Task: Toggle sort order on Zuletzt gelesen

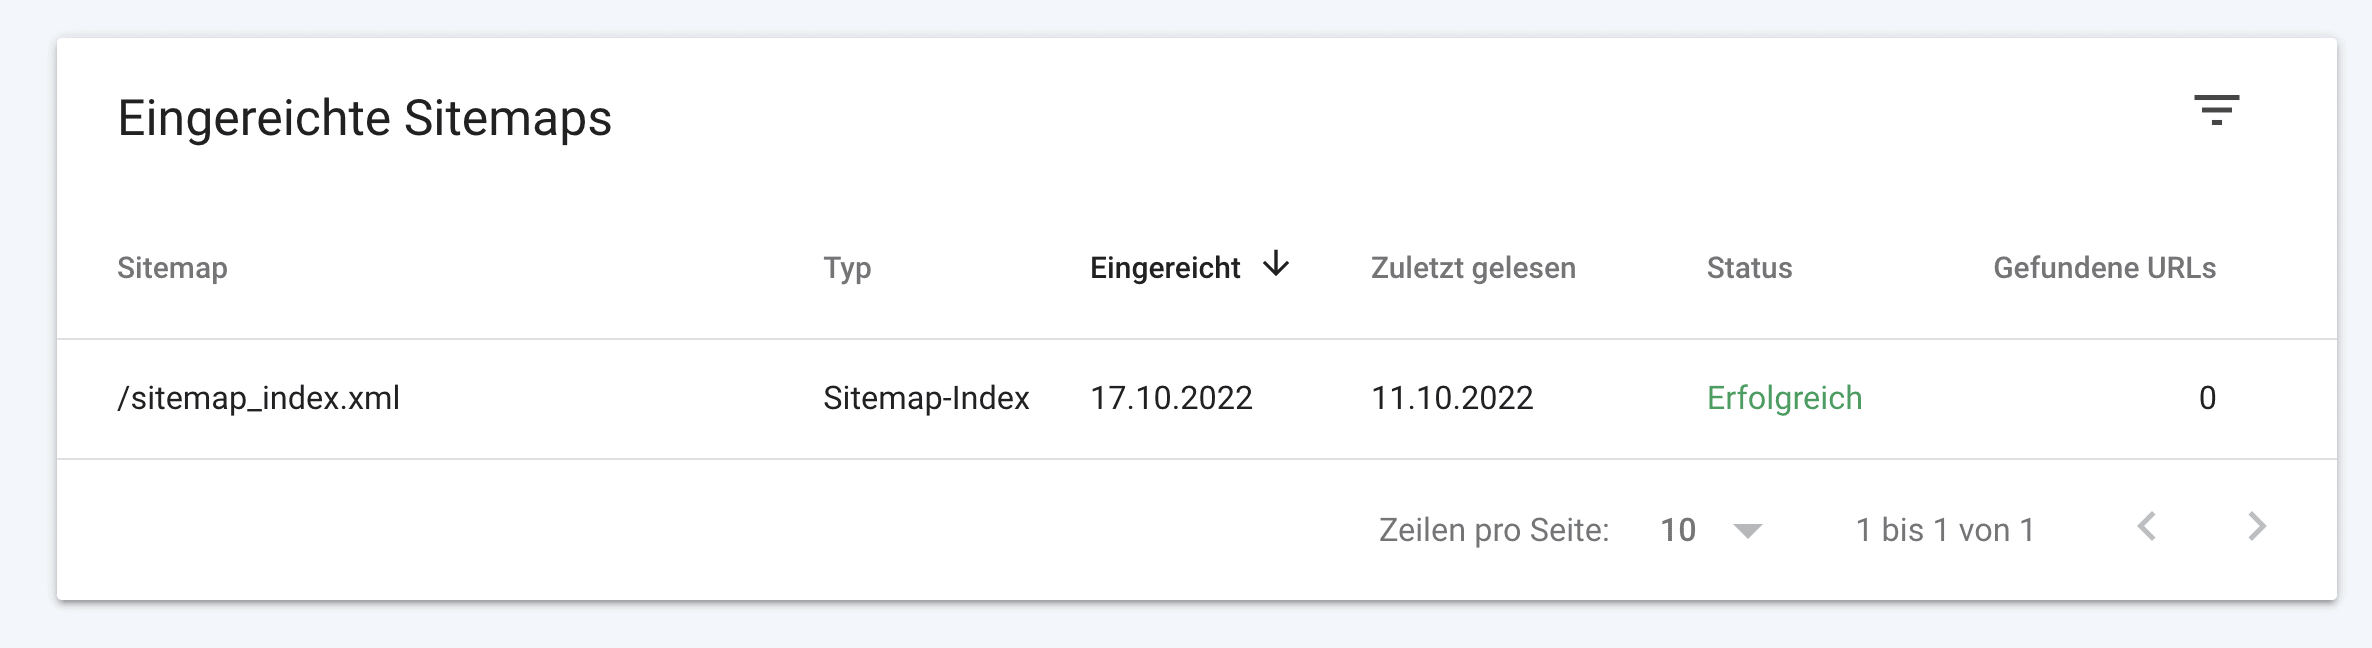Action: pyautogui.click(x=1473, y=267)
